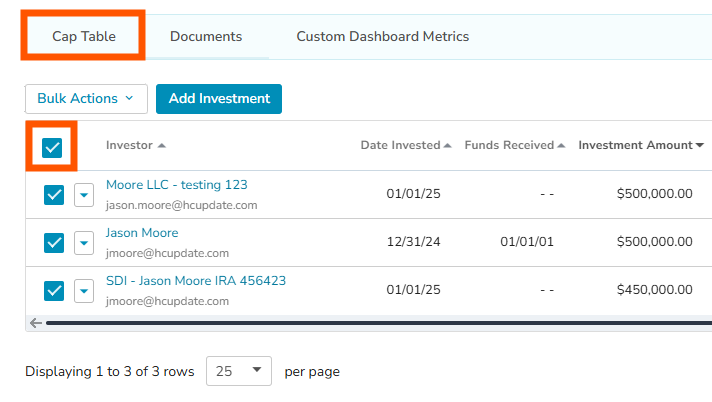The image size is (712, 402).
Task: Open Bulk Actions dropdown
Action: pyautogui.click(x=86, y=99)
